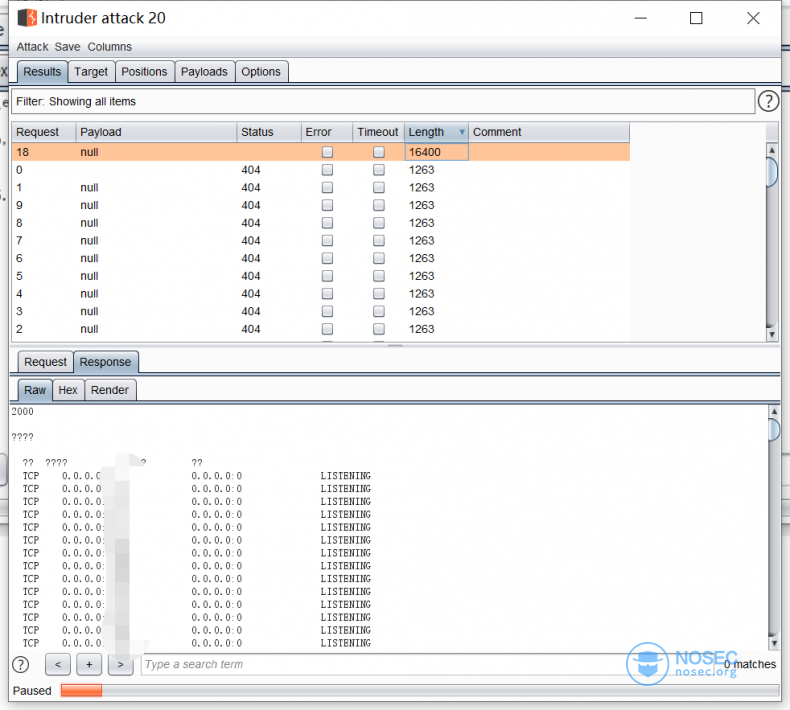790x710 pixels.
Task: Switch to the Target tab
Action: 91,72
